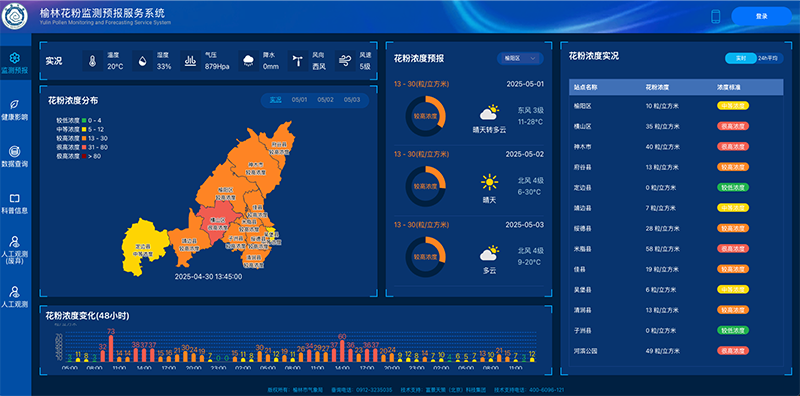Click the orange 较高浓度 legend swatch
Viewport: 800px width, 396px height.
point(84,138)
